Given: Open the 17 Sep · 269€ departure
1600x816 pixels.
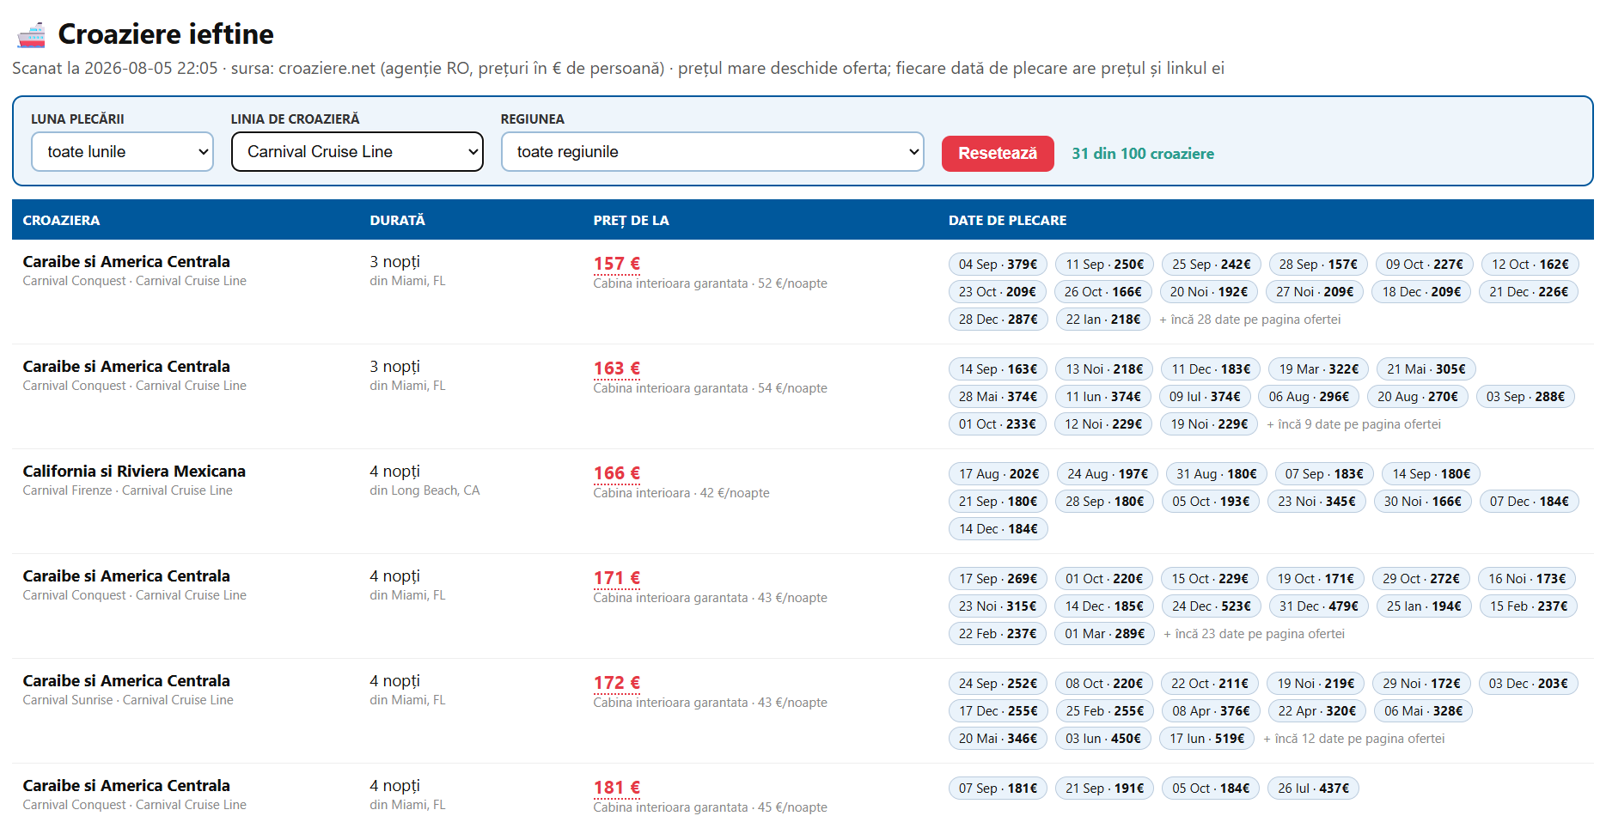Looking at the screenshot, I should tap(997, 579).
